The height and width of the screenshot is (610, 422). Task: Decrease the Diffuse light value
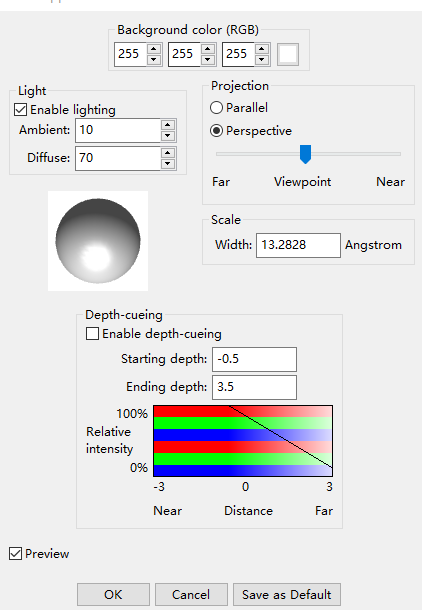[x=168, y=163]
